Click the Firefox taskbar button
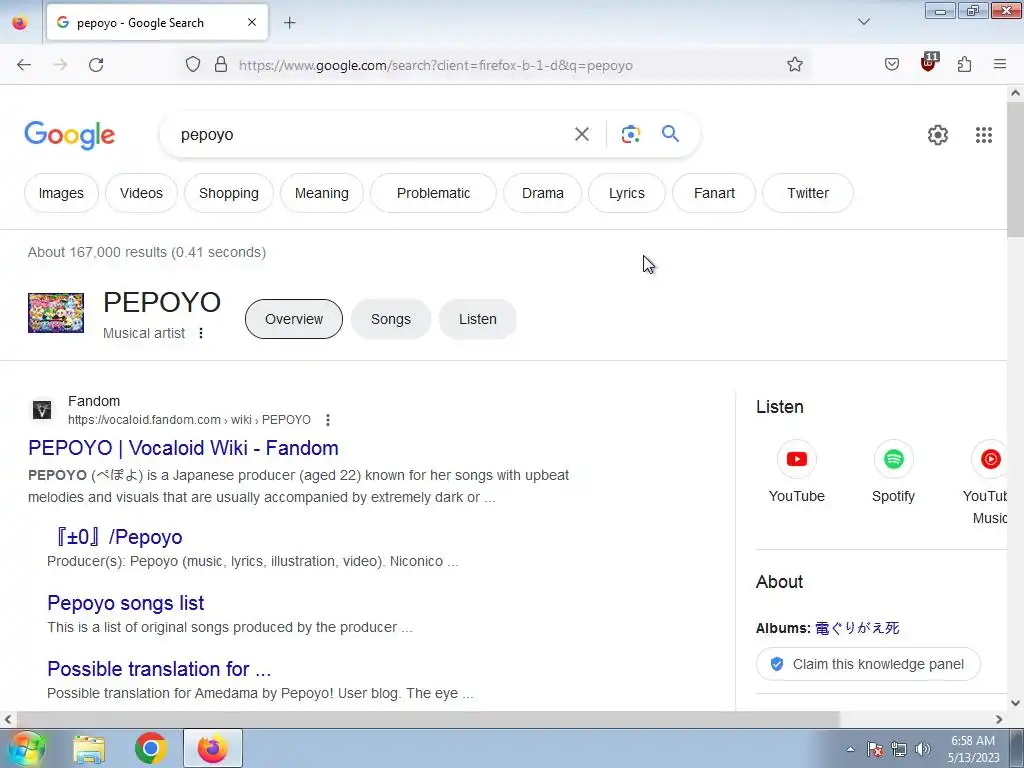 [213, 748]
